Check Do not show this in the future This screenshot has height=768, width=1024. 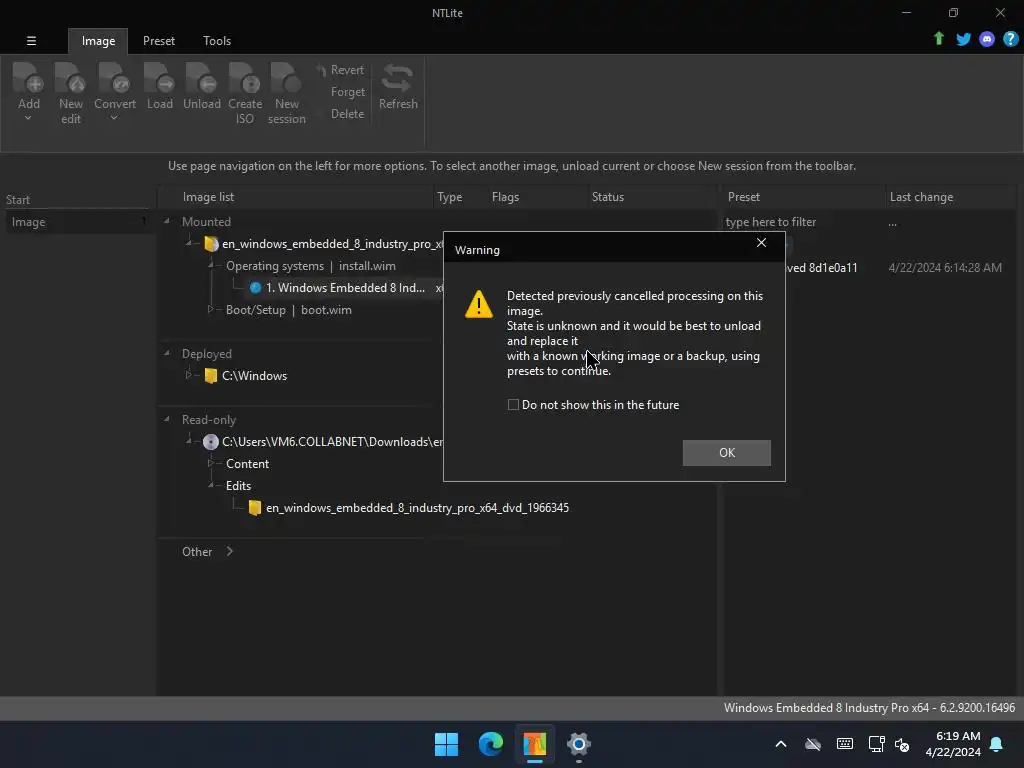coord(513,405)
